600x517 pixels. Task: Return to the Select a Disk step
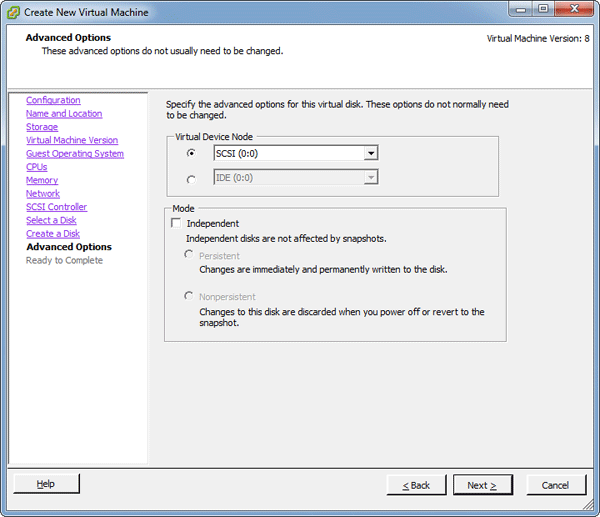click(51, 220)
